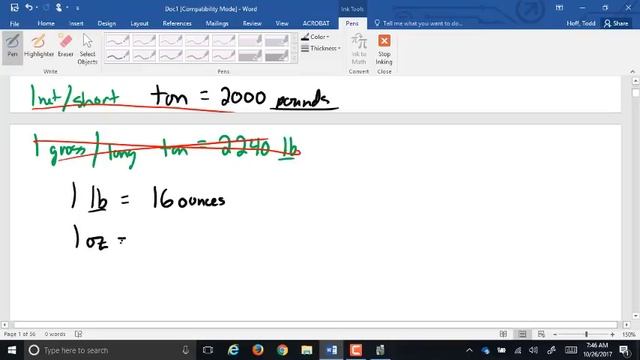This screenshot has height=360, width=640.
Task: Collapse the ribbon with chevron
Action: (633, 71)
